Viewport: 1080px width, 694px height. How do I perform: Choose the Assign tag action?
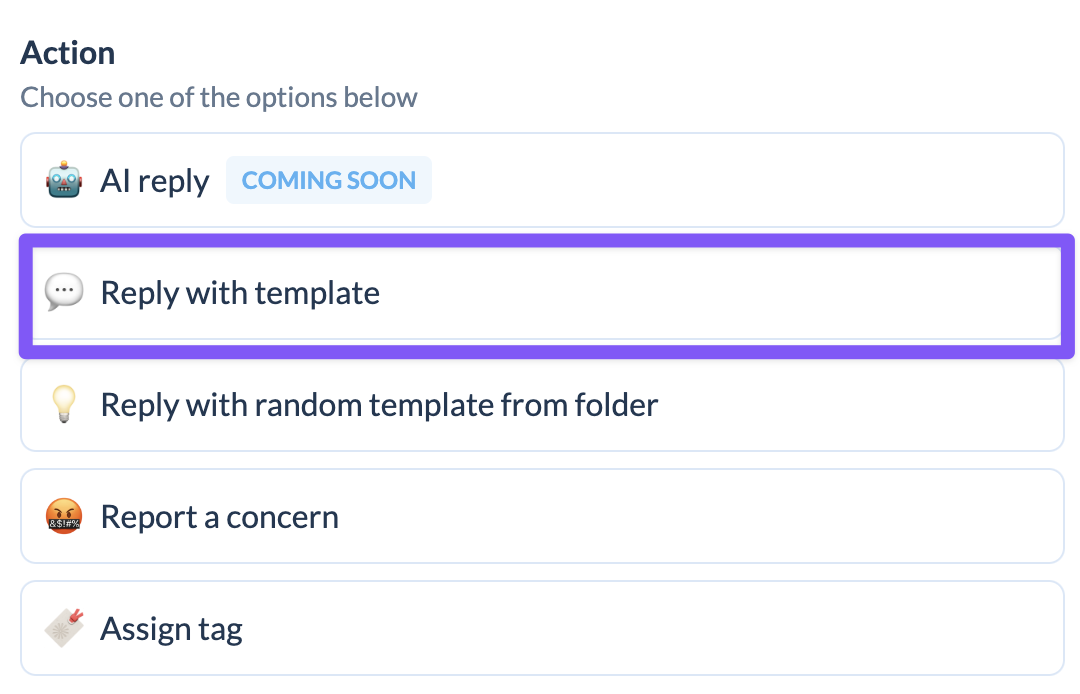pyautogui.click(x=543, y=628)
